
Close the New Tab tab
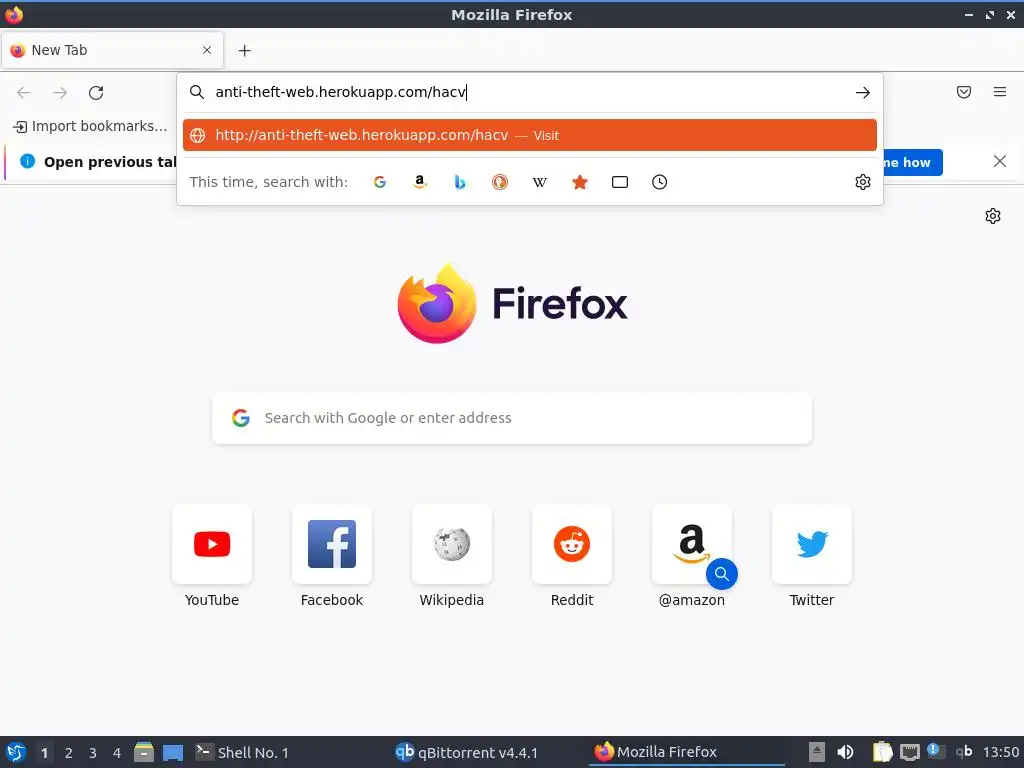[x=207, y=50]
